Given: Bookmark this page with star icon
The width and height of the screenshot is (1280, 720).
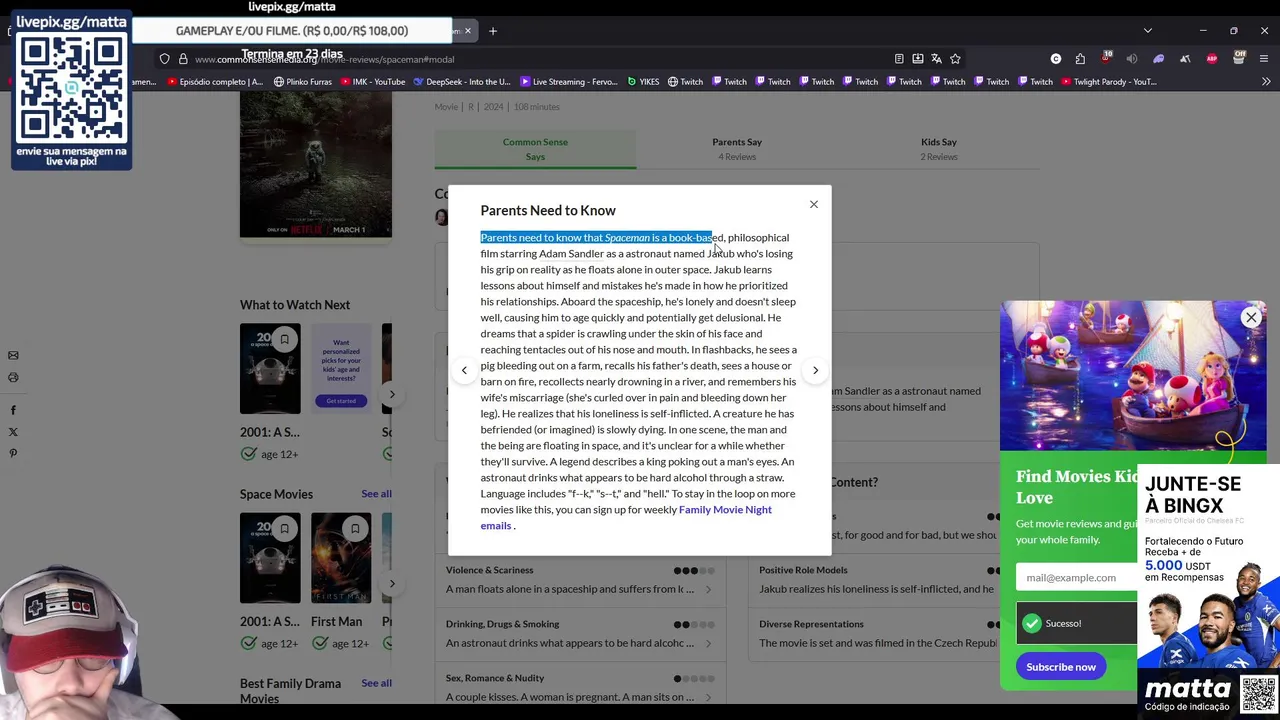Looking at the screenshot, I should point(955,59).
